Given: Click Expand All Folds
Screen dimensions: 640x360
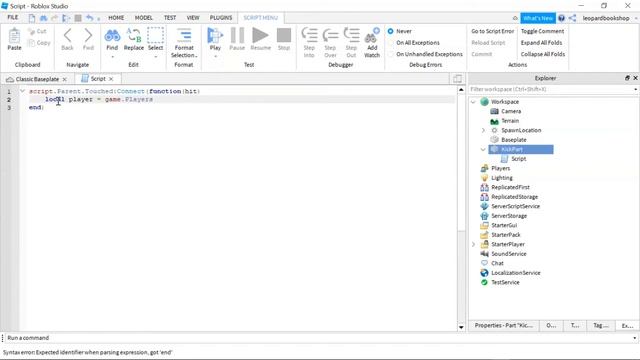Looking at the screenshot, I should click(541, 43).
